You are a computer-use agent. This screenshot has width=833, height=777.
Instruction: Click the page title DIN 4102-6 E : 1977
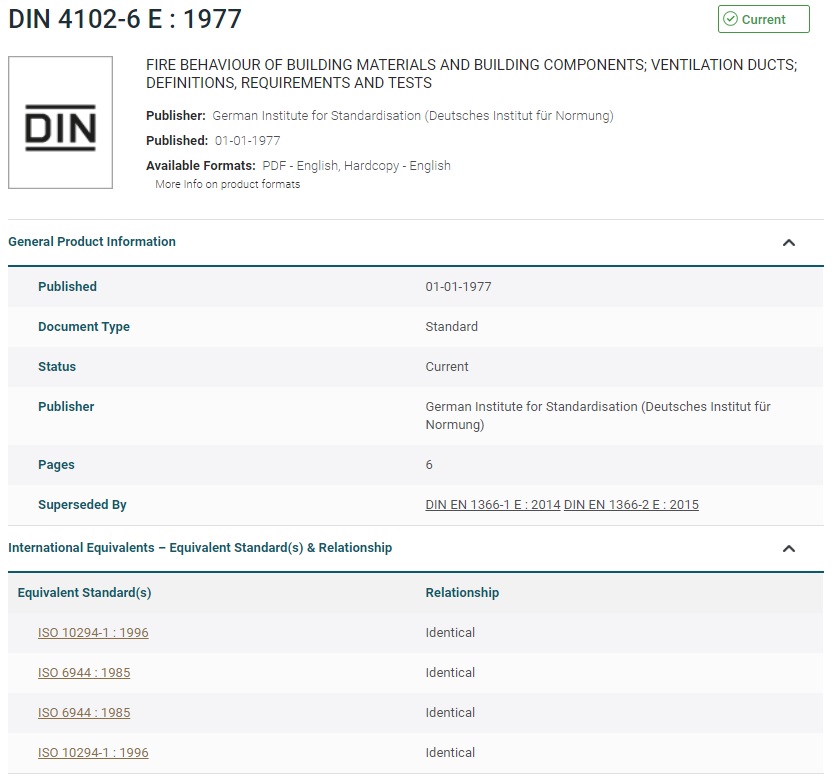click(125, 19)
